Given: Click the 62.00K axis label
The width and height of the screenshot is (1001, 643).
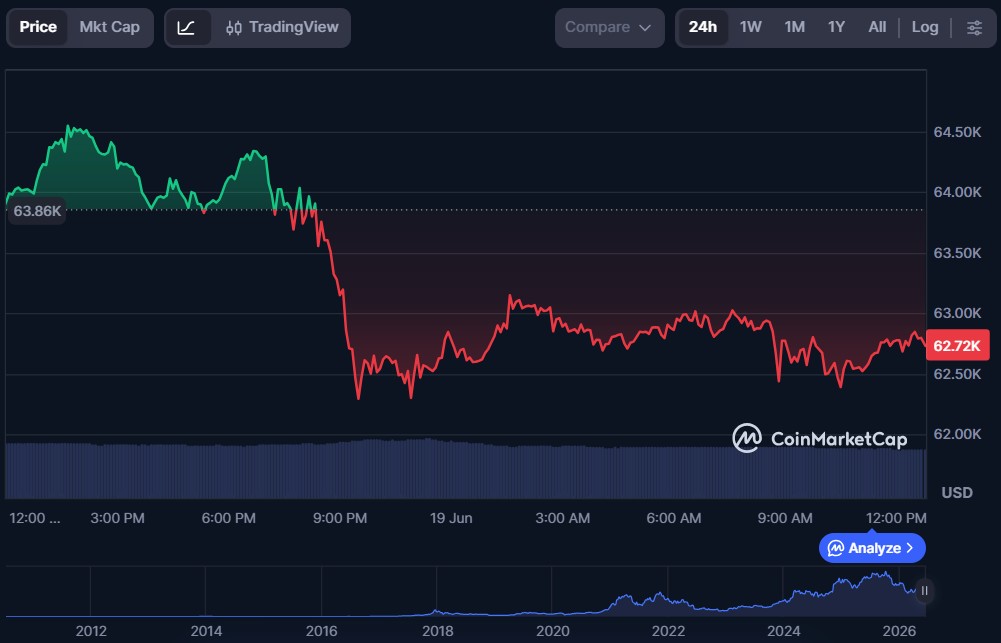Looking at the screenshot, I should 958,434.
